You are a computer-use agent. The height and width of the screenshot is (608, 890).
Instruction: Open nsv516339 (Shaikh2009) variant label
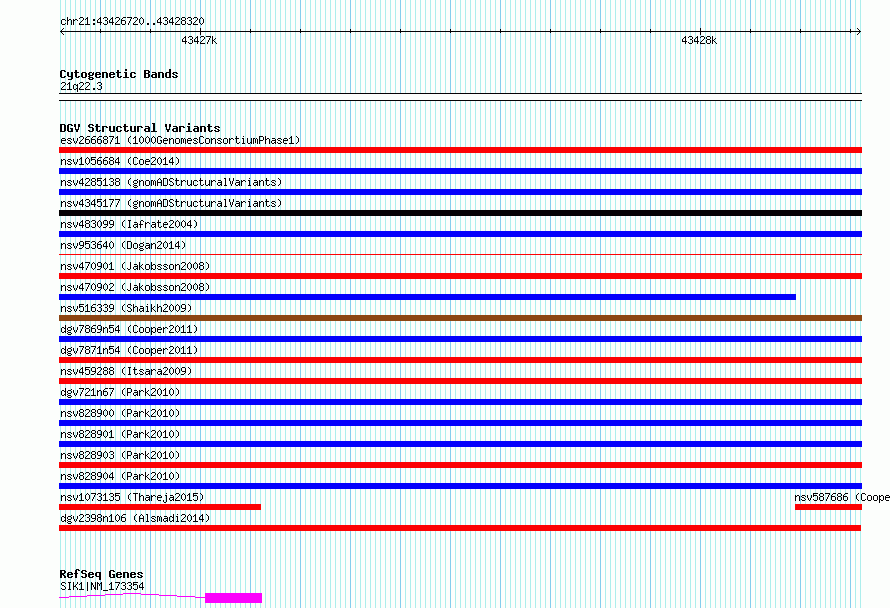pos(126,308)
